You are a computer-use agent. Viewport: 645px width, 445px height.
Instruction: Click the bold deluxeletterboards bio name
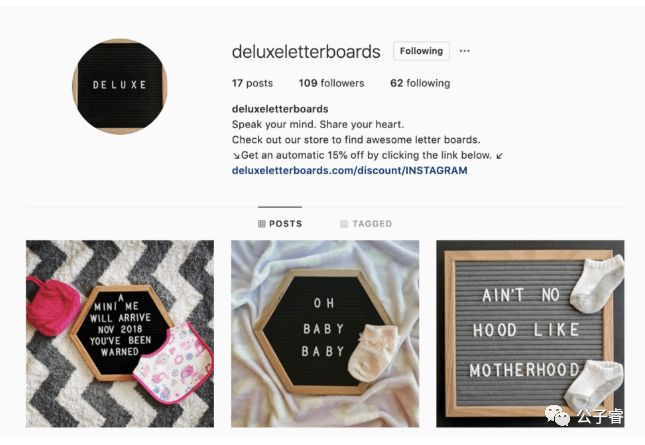pos(280,109)
